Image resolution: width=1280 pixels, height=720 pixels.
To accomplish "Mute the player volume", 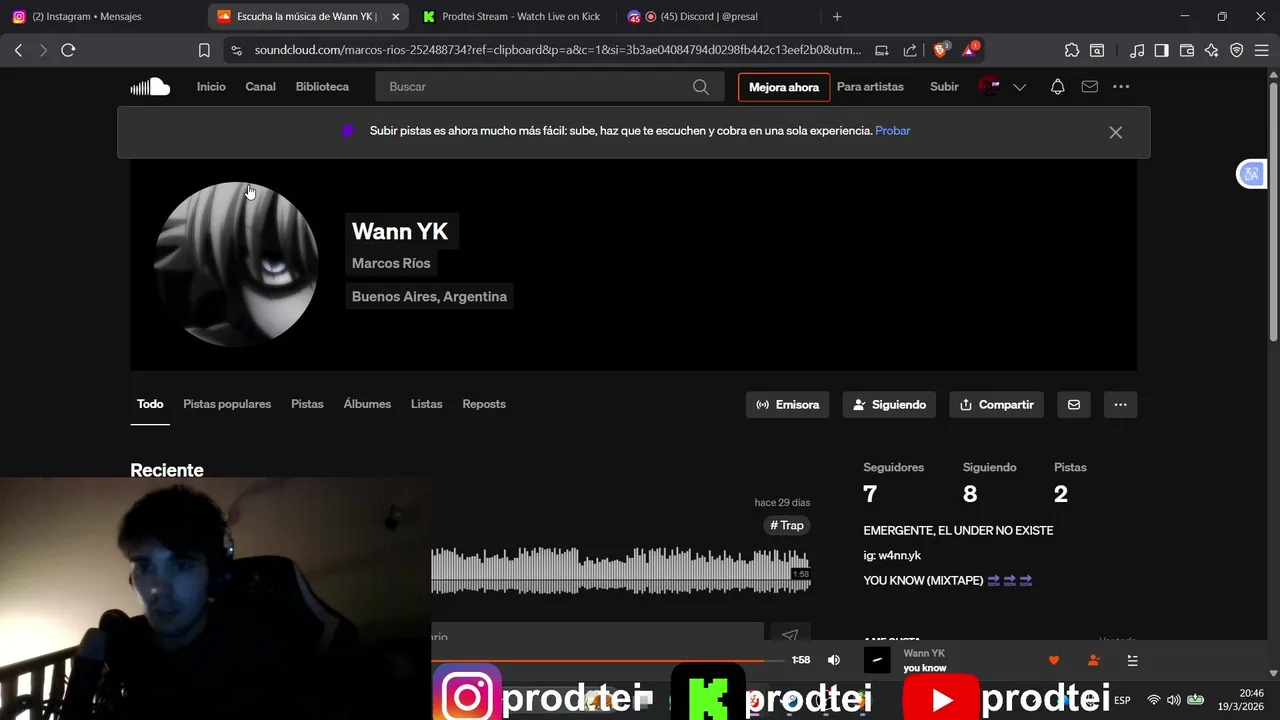I will [x=834, y=660].
